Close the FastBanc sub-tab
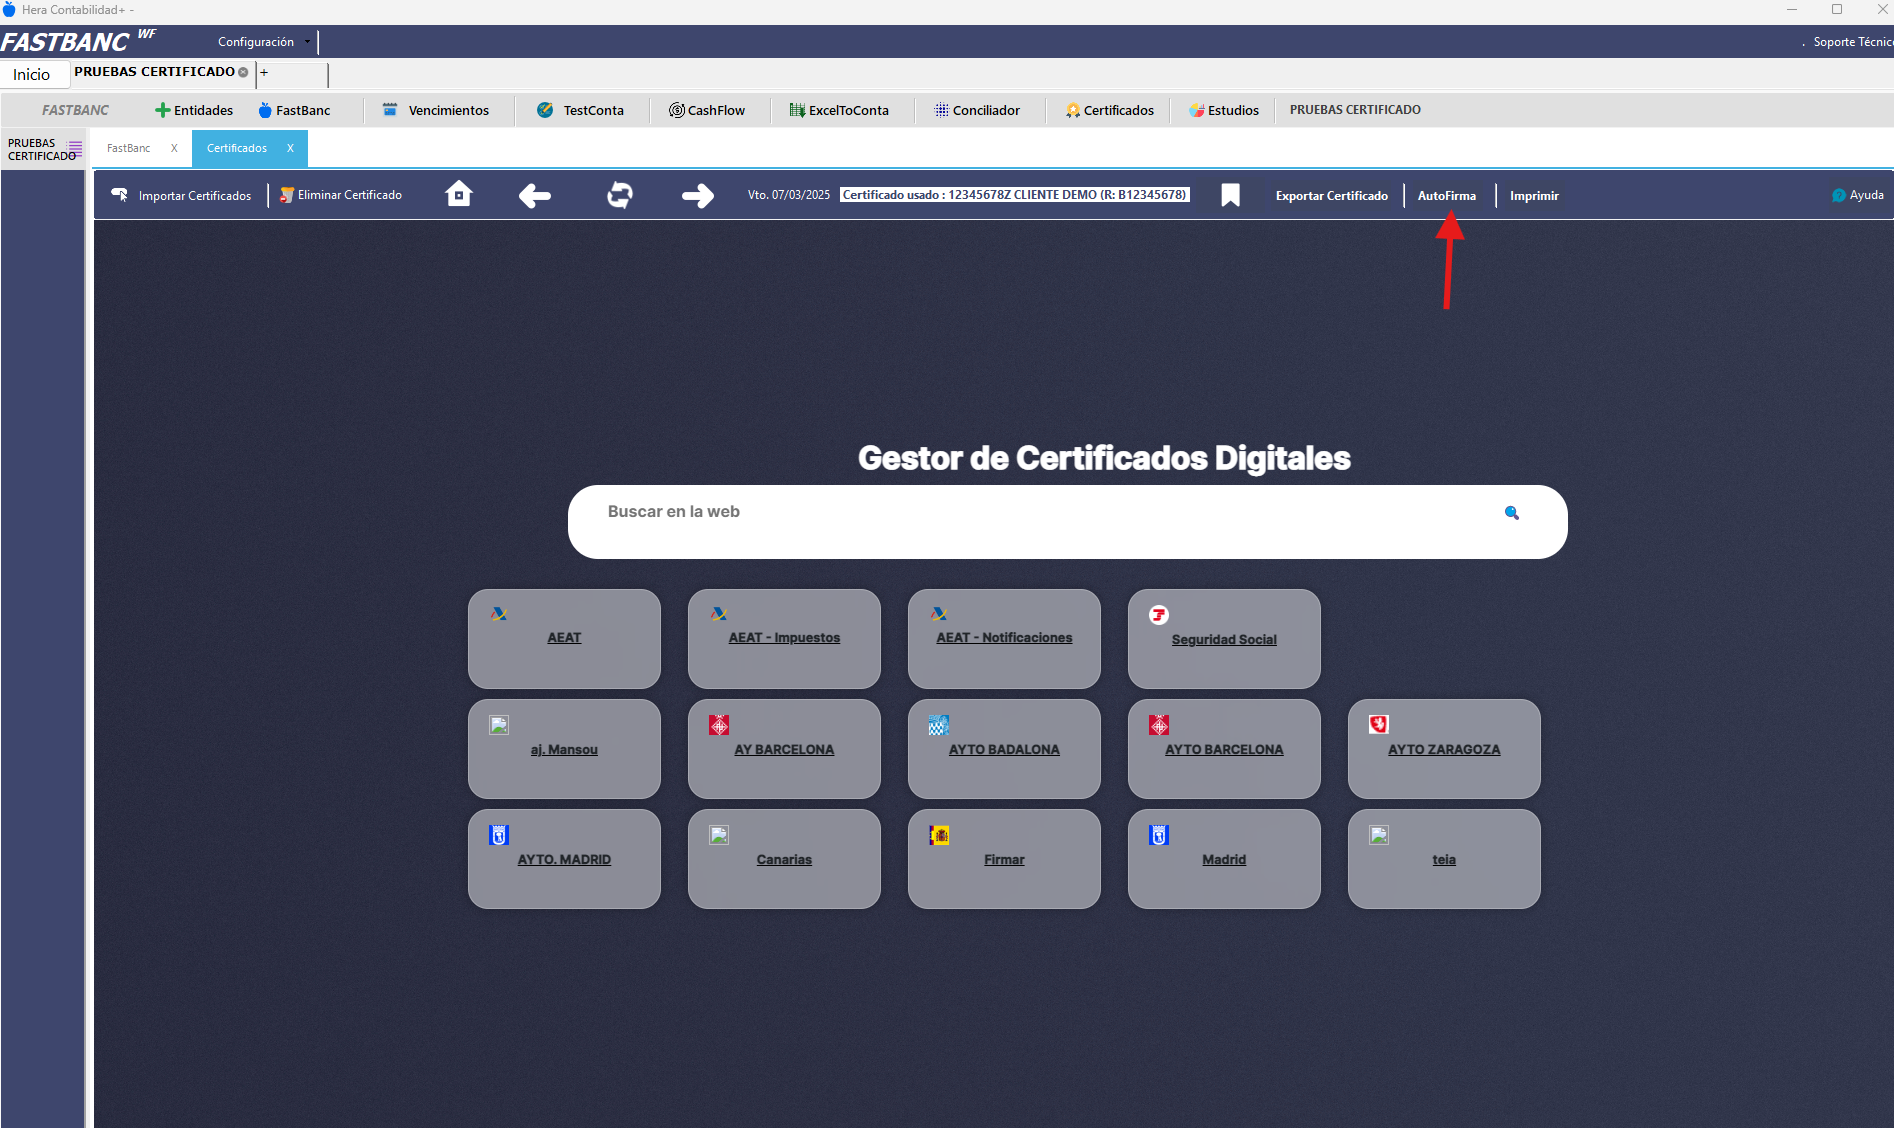The image size is (1894, 1128). [x=174, y=148]
